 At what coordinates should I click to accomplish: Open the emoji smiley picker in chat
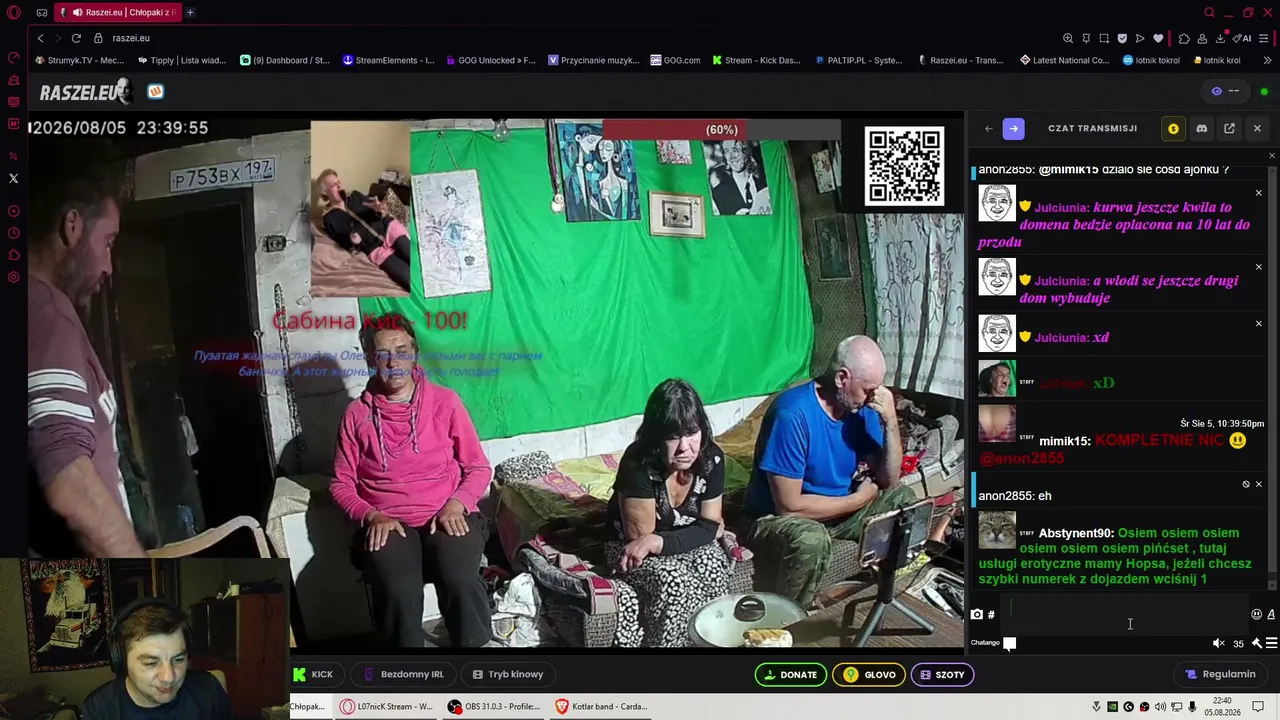1256,614
